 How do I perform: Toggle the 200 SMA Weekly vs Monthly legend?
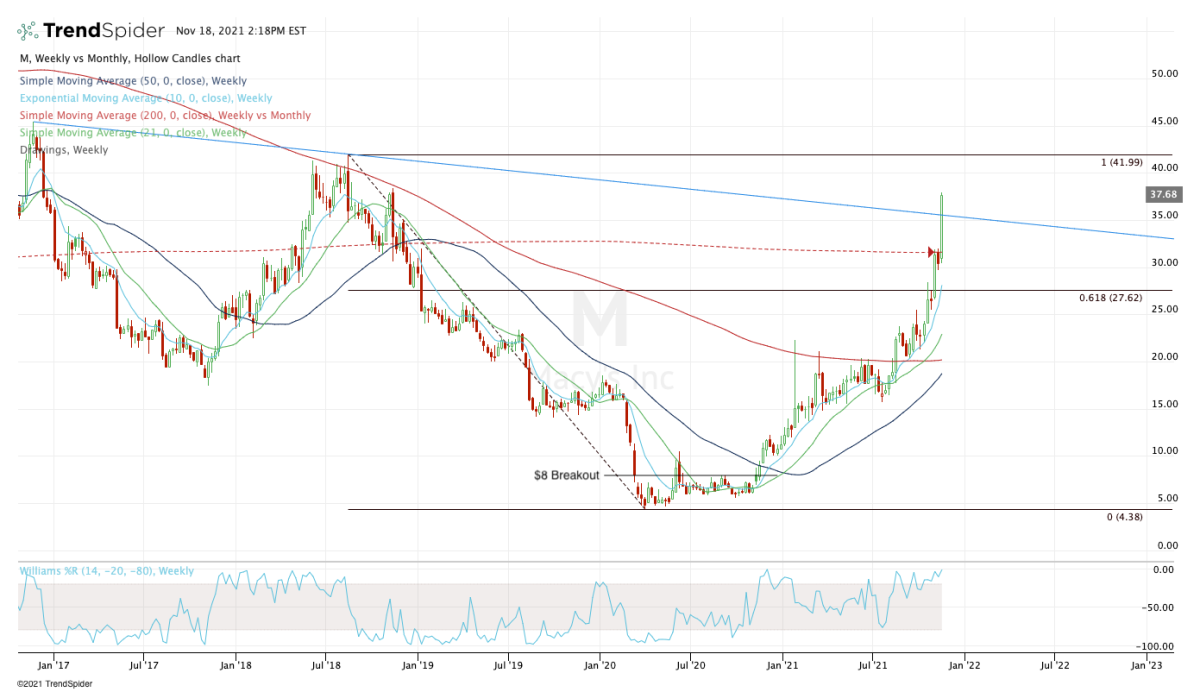click(x=165, y=116)
